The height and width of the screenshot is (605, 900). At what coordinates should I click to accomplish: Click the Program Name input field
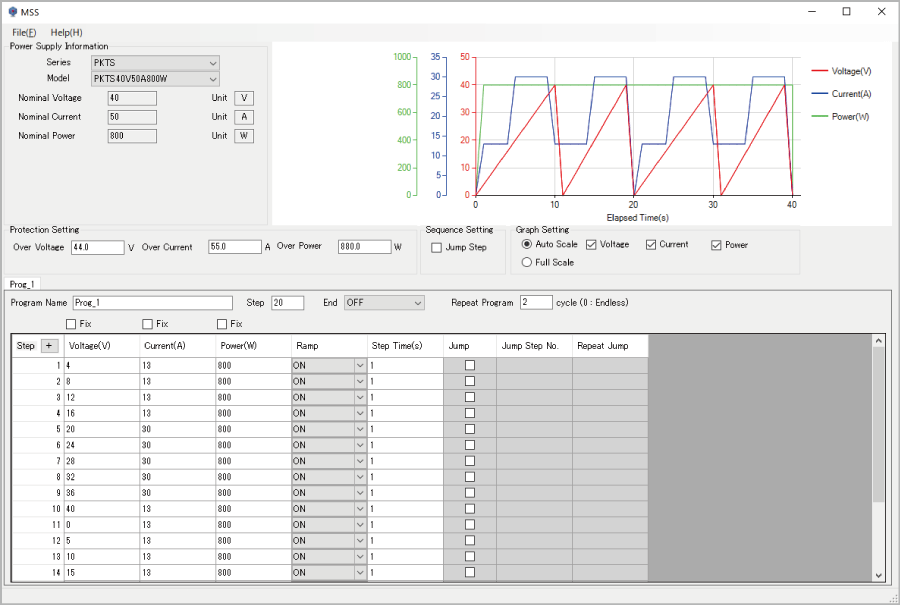[x=152, y=302]
